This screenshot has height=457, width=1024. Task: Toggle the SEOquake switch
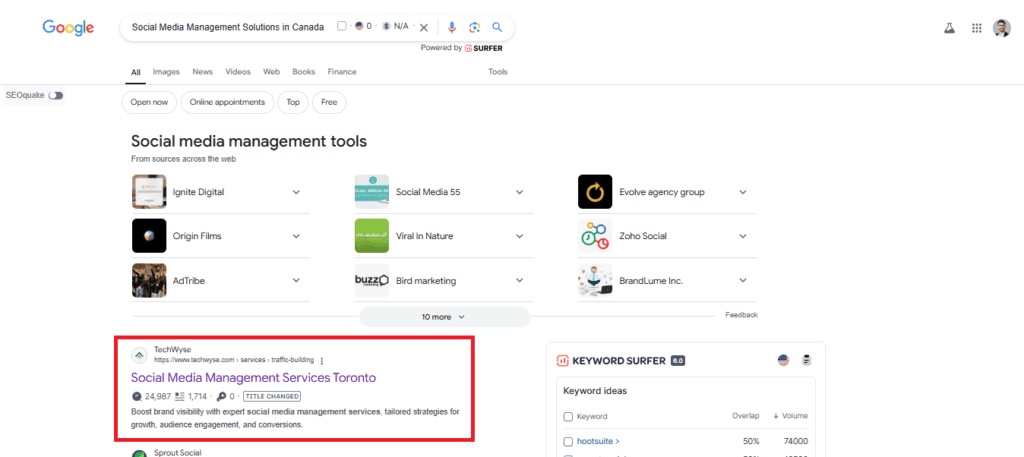(x=55, y=95)
